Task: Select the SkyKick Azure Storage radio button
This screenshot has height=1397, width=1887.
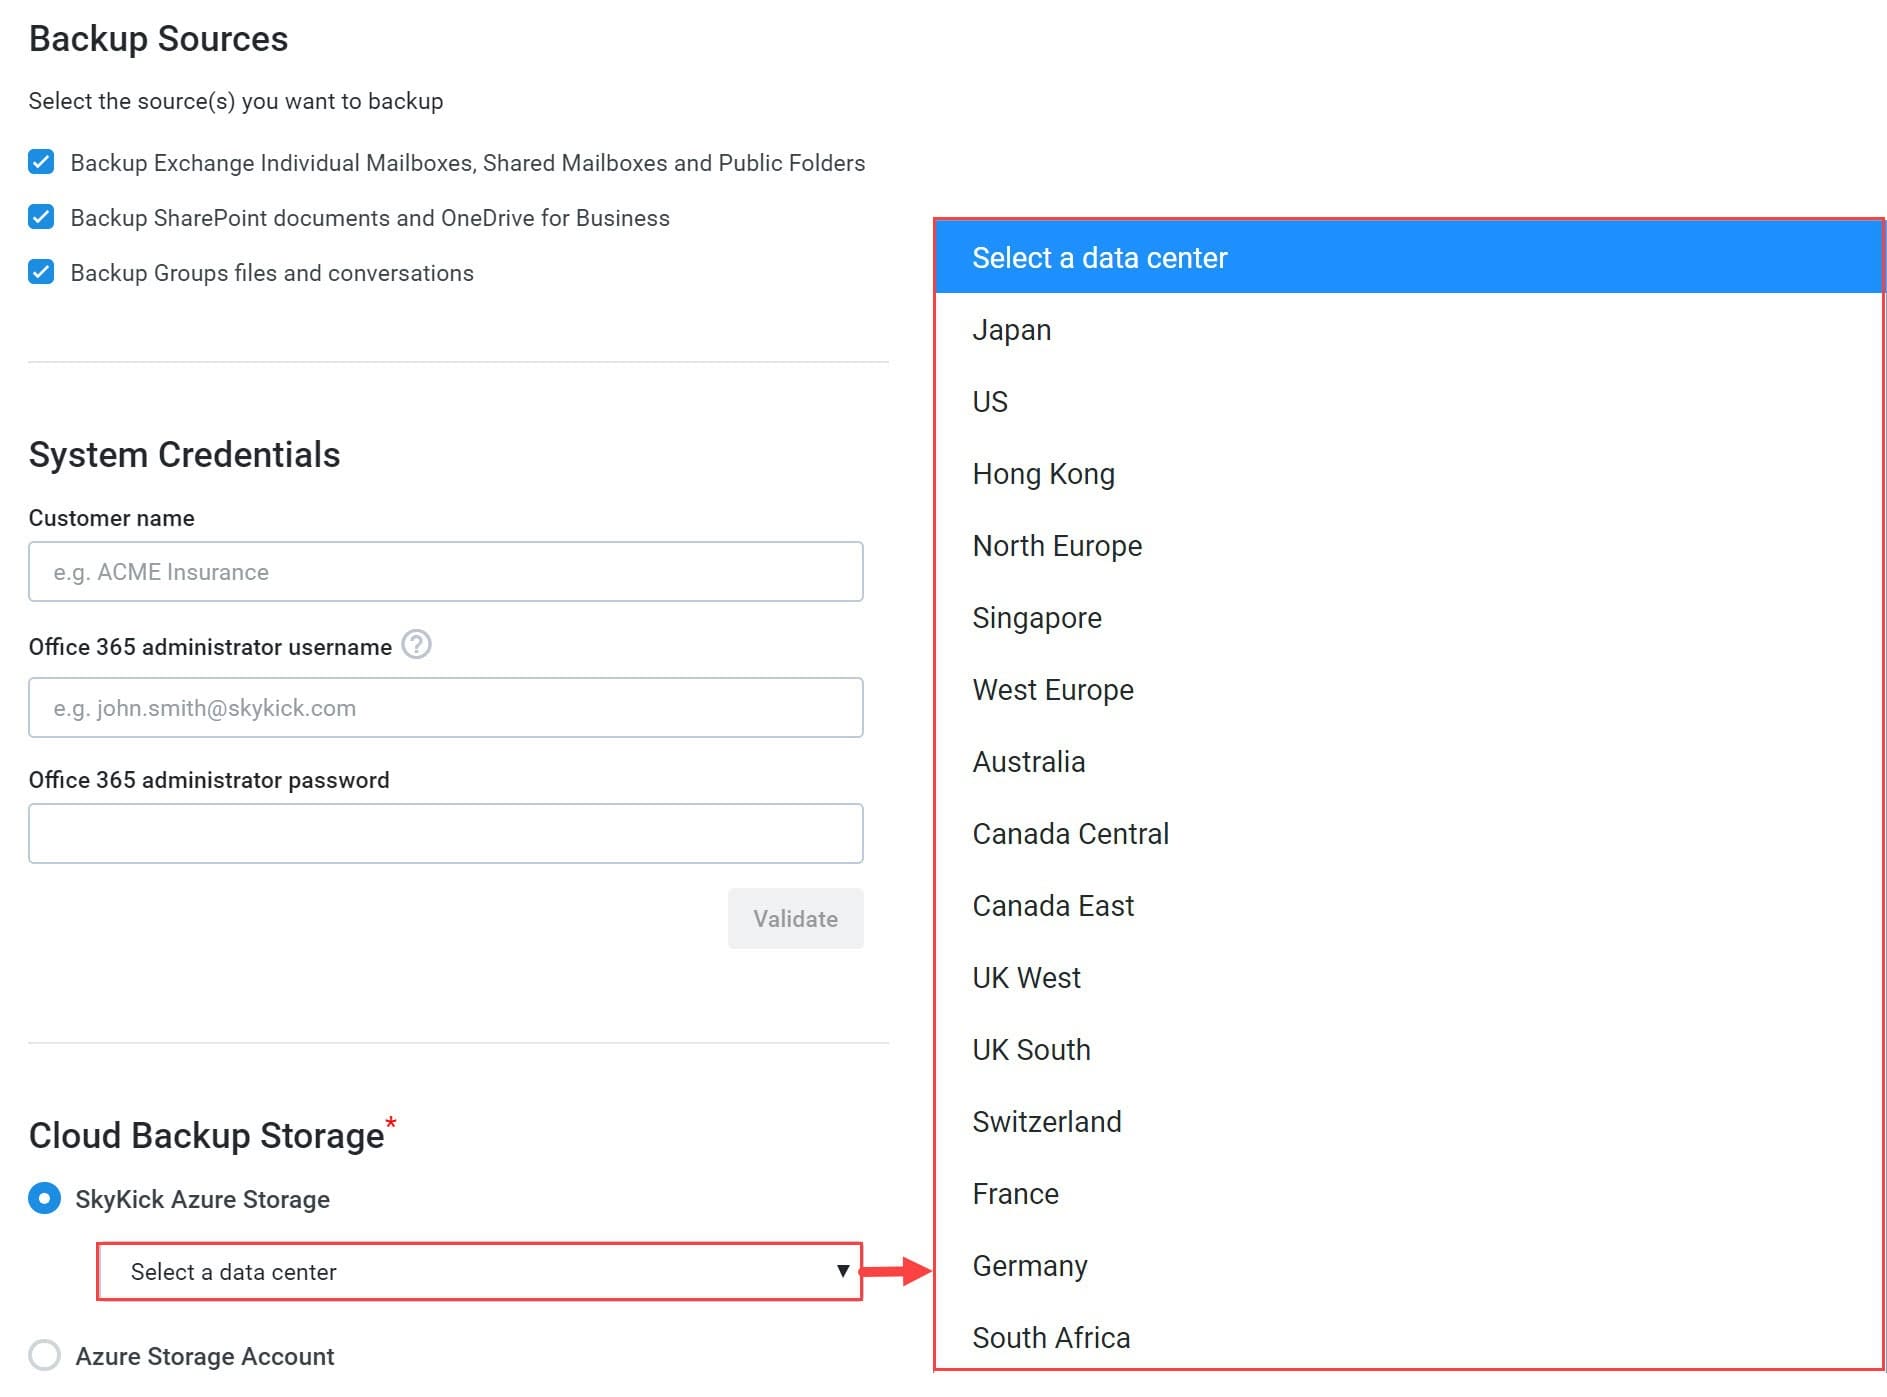Action: pyautogui.click(x=44, y=1198)
